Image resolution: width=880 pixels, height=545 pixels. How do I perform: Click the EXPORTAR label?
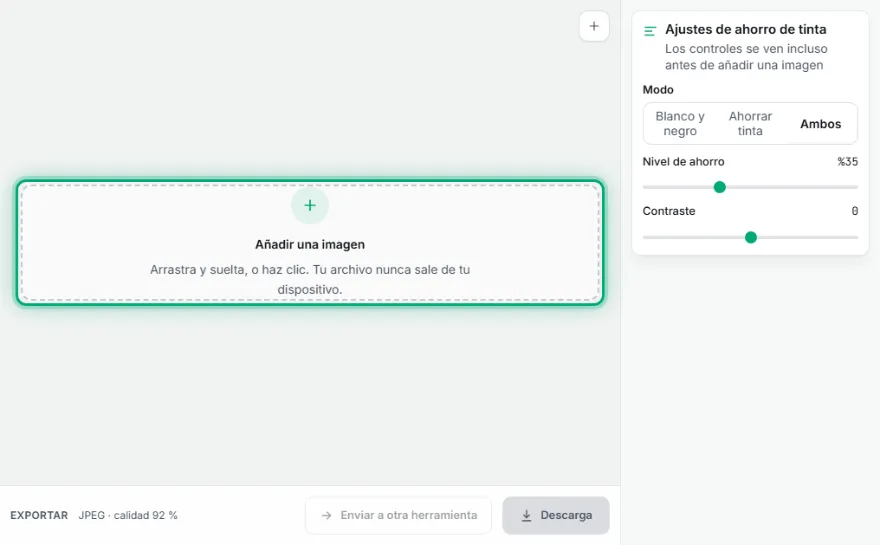tap(39, 515)
